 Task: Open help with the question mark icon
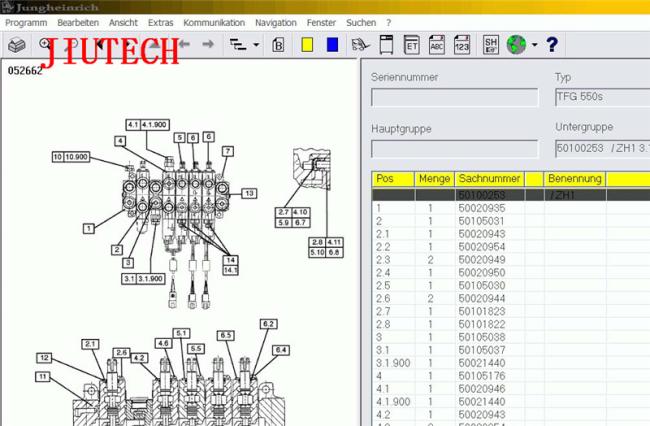click(x=551, y=45)
